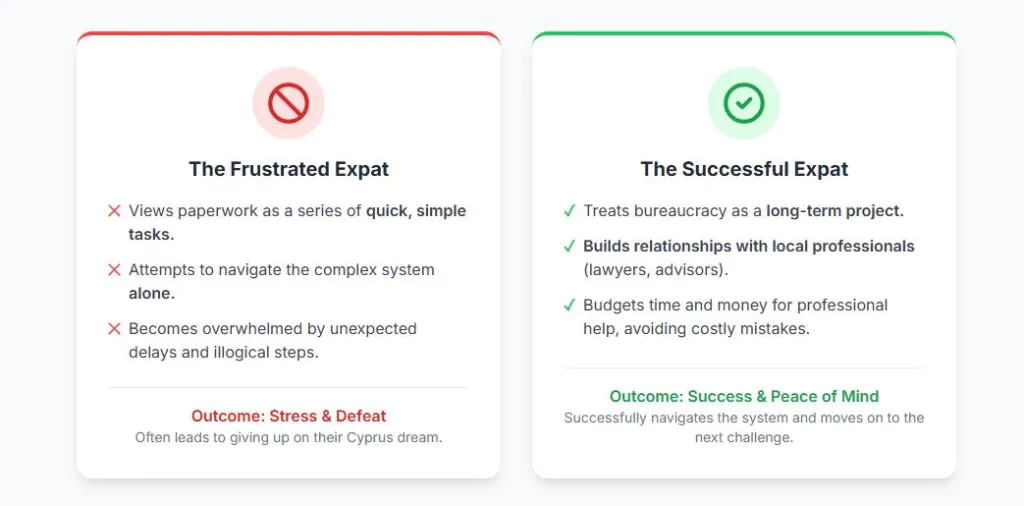
Task: Select 'The Successful Expat' heading
Action: point(743,169)
